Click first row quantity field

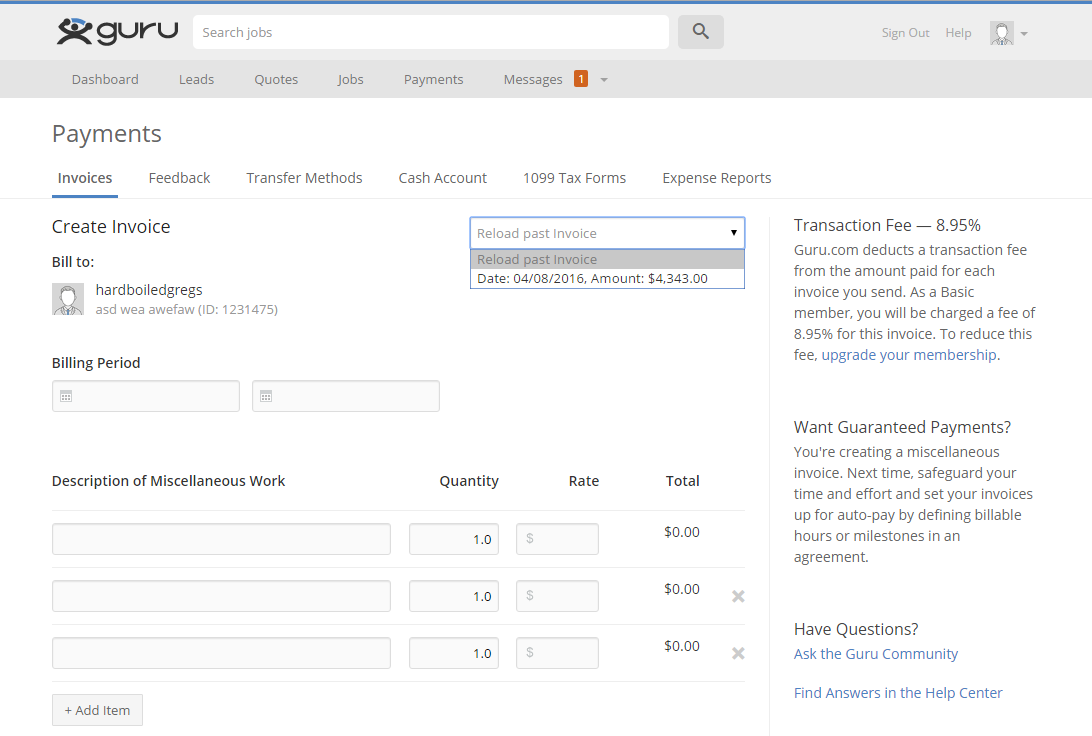(454, 539)
